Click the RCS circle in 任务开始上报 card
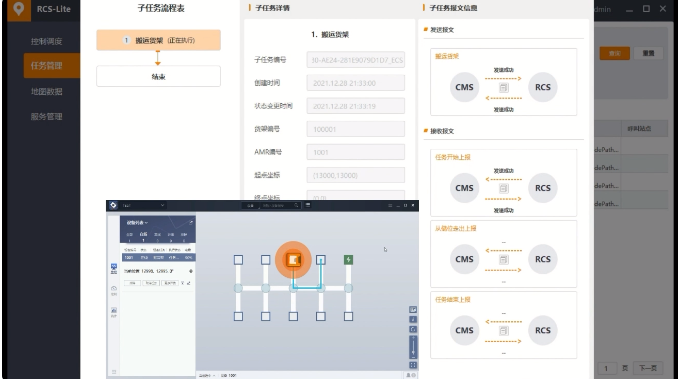678x379 pixels. point(543,188)
